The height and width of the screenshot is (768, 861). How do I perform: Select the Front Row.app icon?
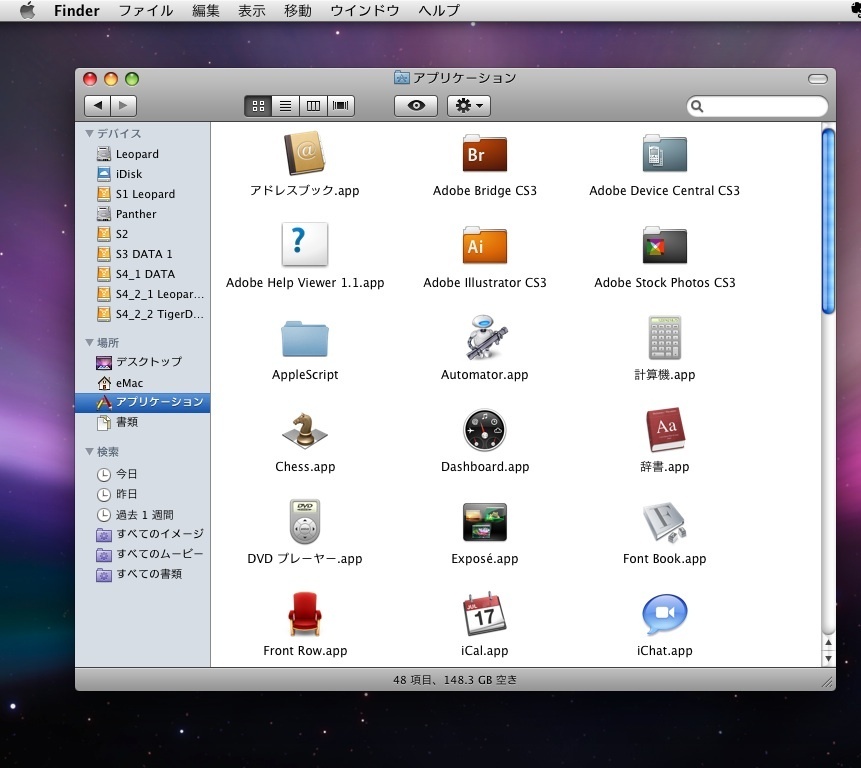tap(305, 614)
